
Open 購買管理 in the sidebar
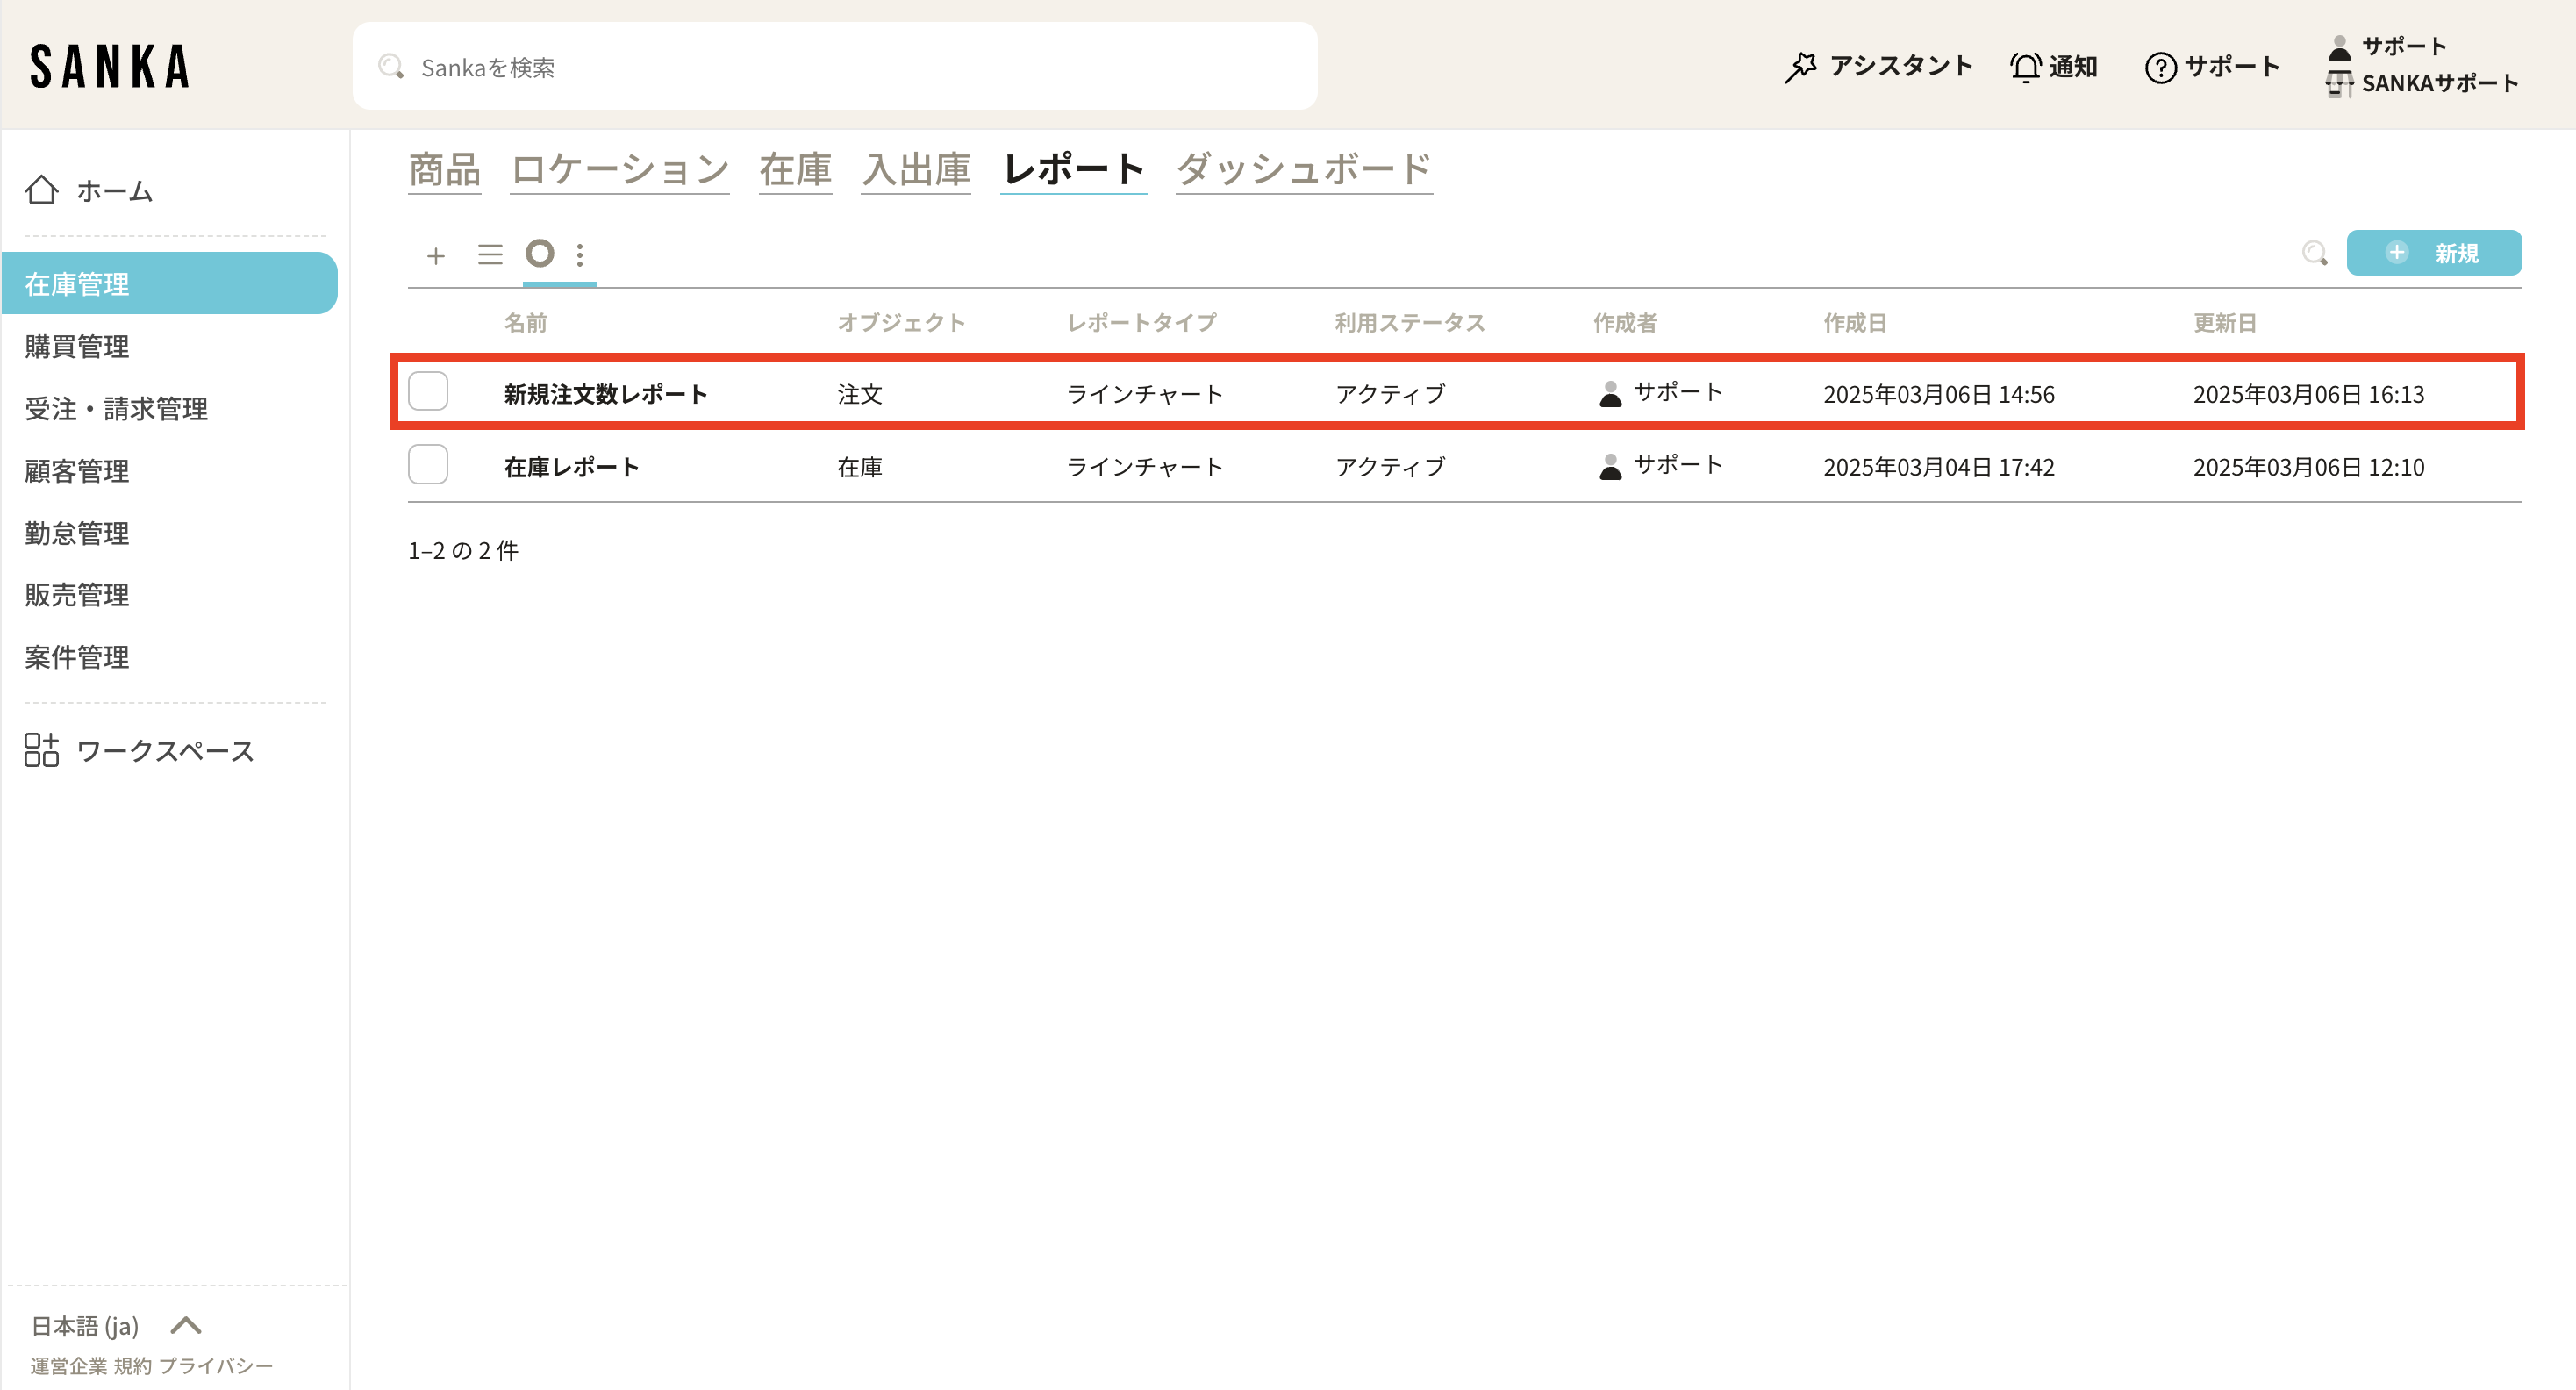(x=77, y=346)
